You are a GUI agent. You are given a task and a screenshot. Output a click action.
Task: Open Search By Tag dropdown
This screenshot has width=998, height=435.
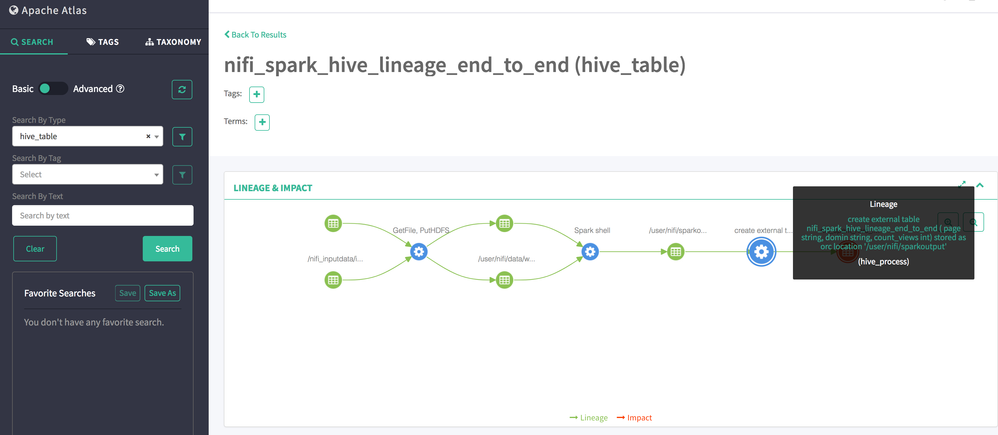(x=88, y=175)
